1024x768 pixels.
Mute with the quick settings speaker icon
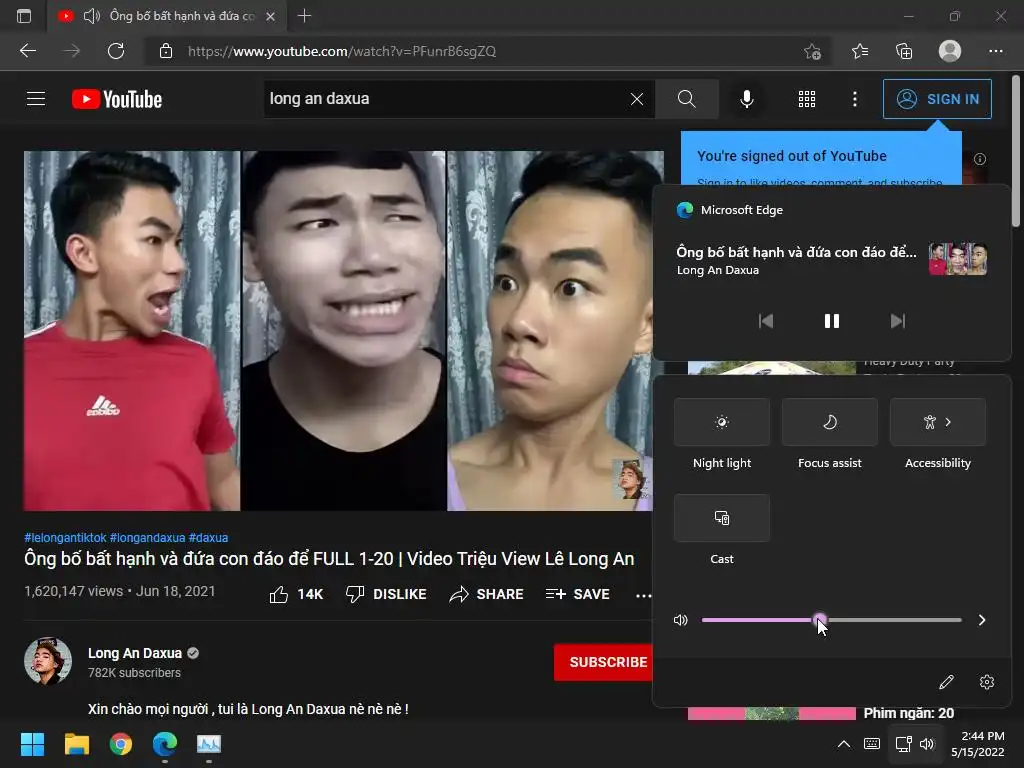pos(680,620)
